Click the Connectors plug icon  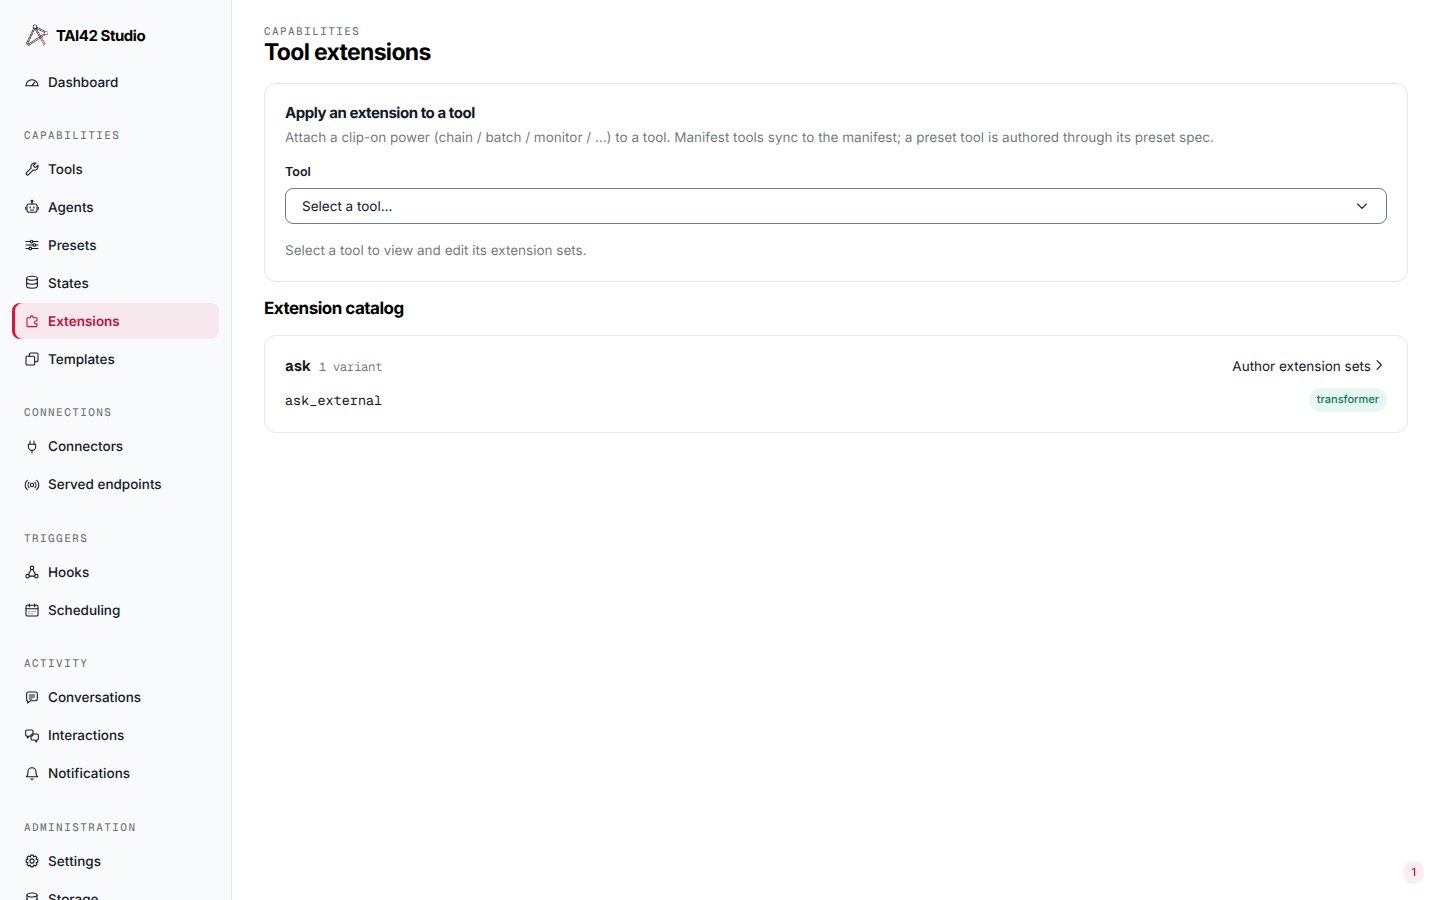coord(32,447)
